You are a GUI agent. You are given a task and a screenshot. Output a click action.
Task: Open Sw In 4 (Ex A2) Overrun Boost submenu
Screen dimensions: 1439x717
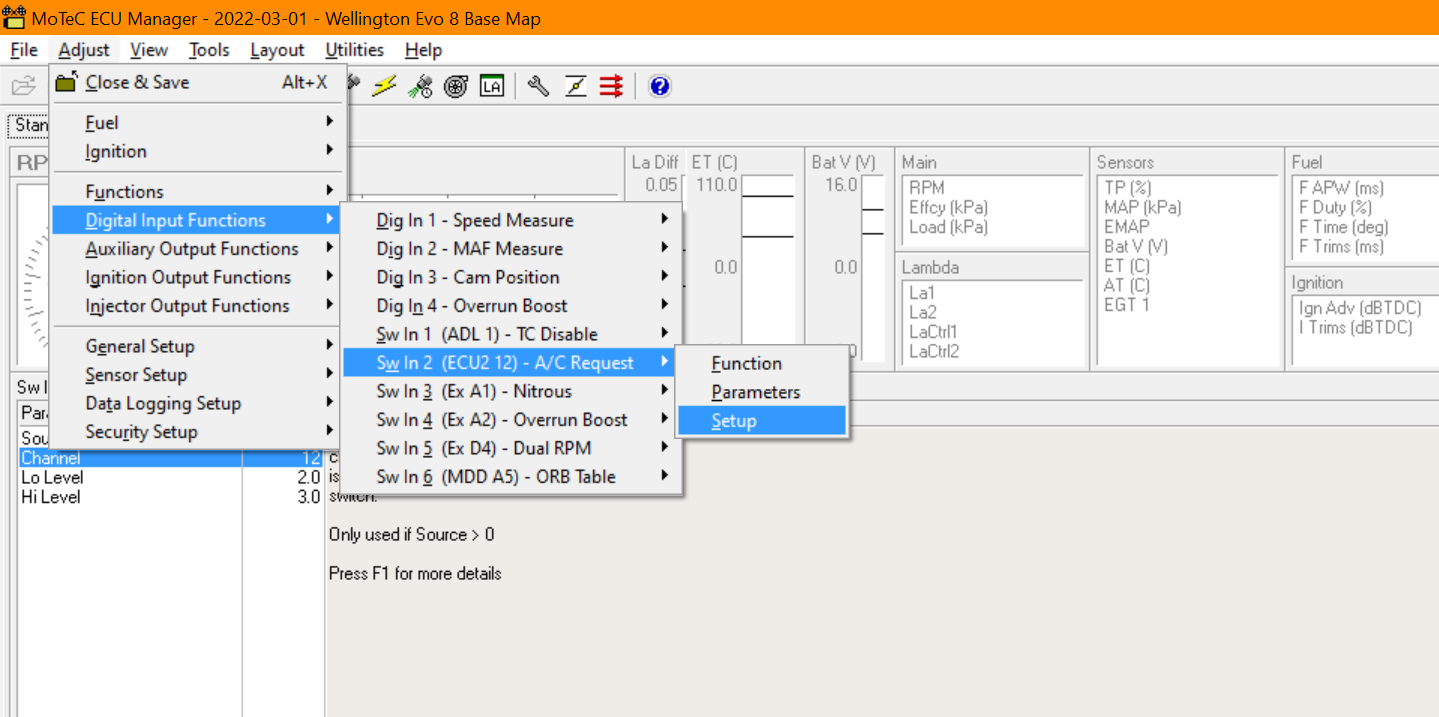click(x=511, y=420)
